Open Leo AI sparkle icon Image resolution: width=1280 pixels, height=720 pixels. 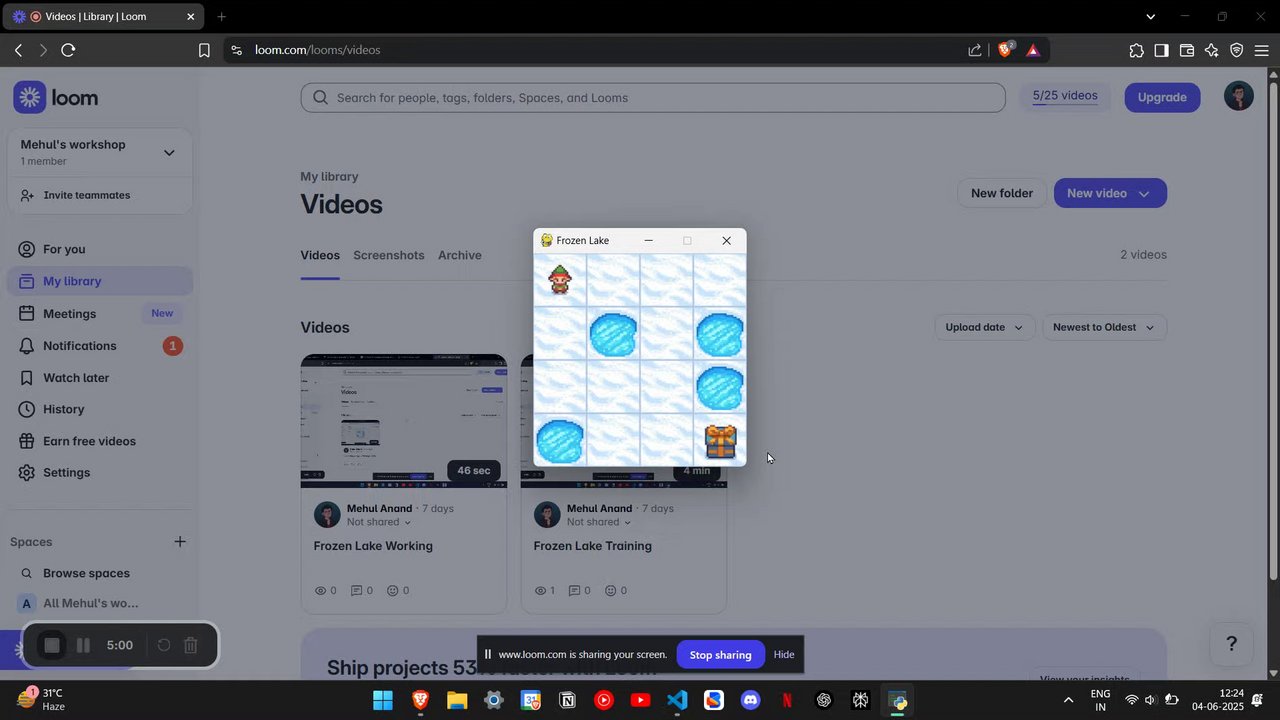pos(1212,50)
